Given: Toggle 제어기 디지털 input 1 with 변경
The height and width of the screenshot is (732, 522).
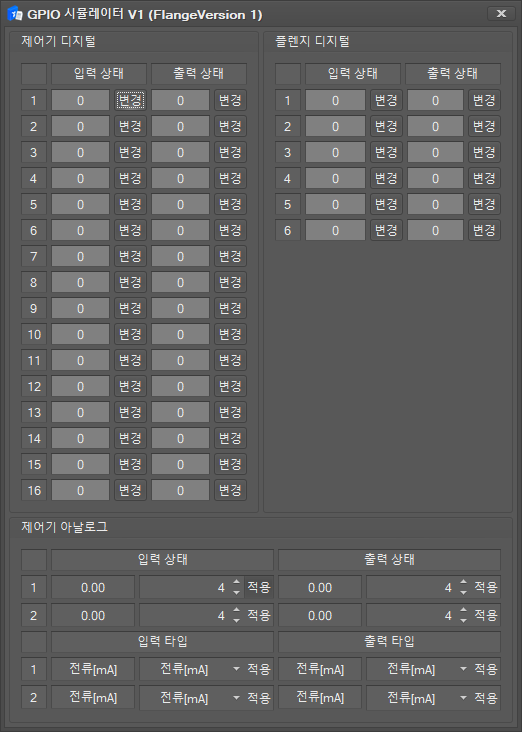Looking at the screenshot, I should [130, 100].
